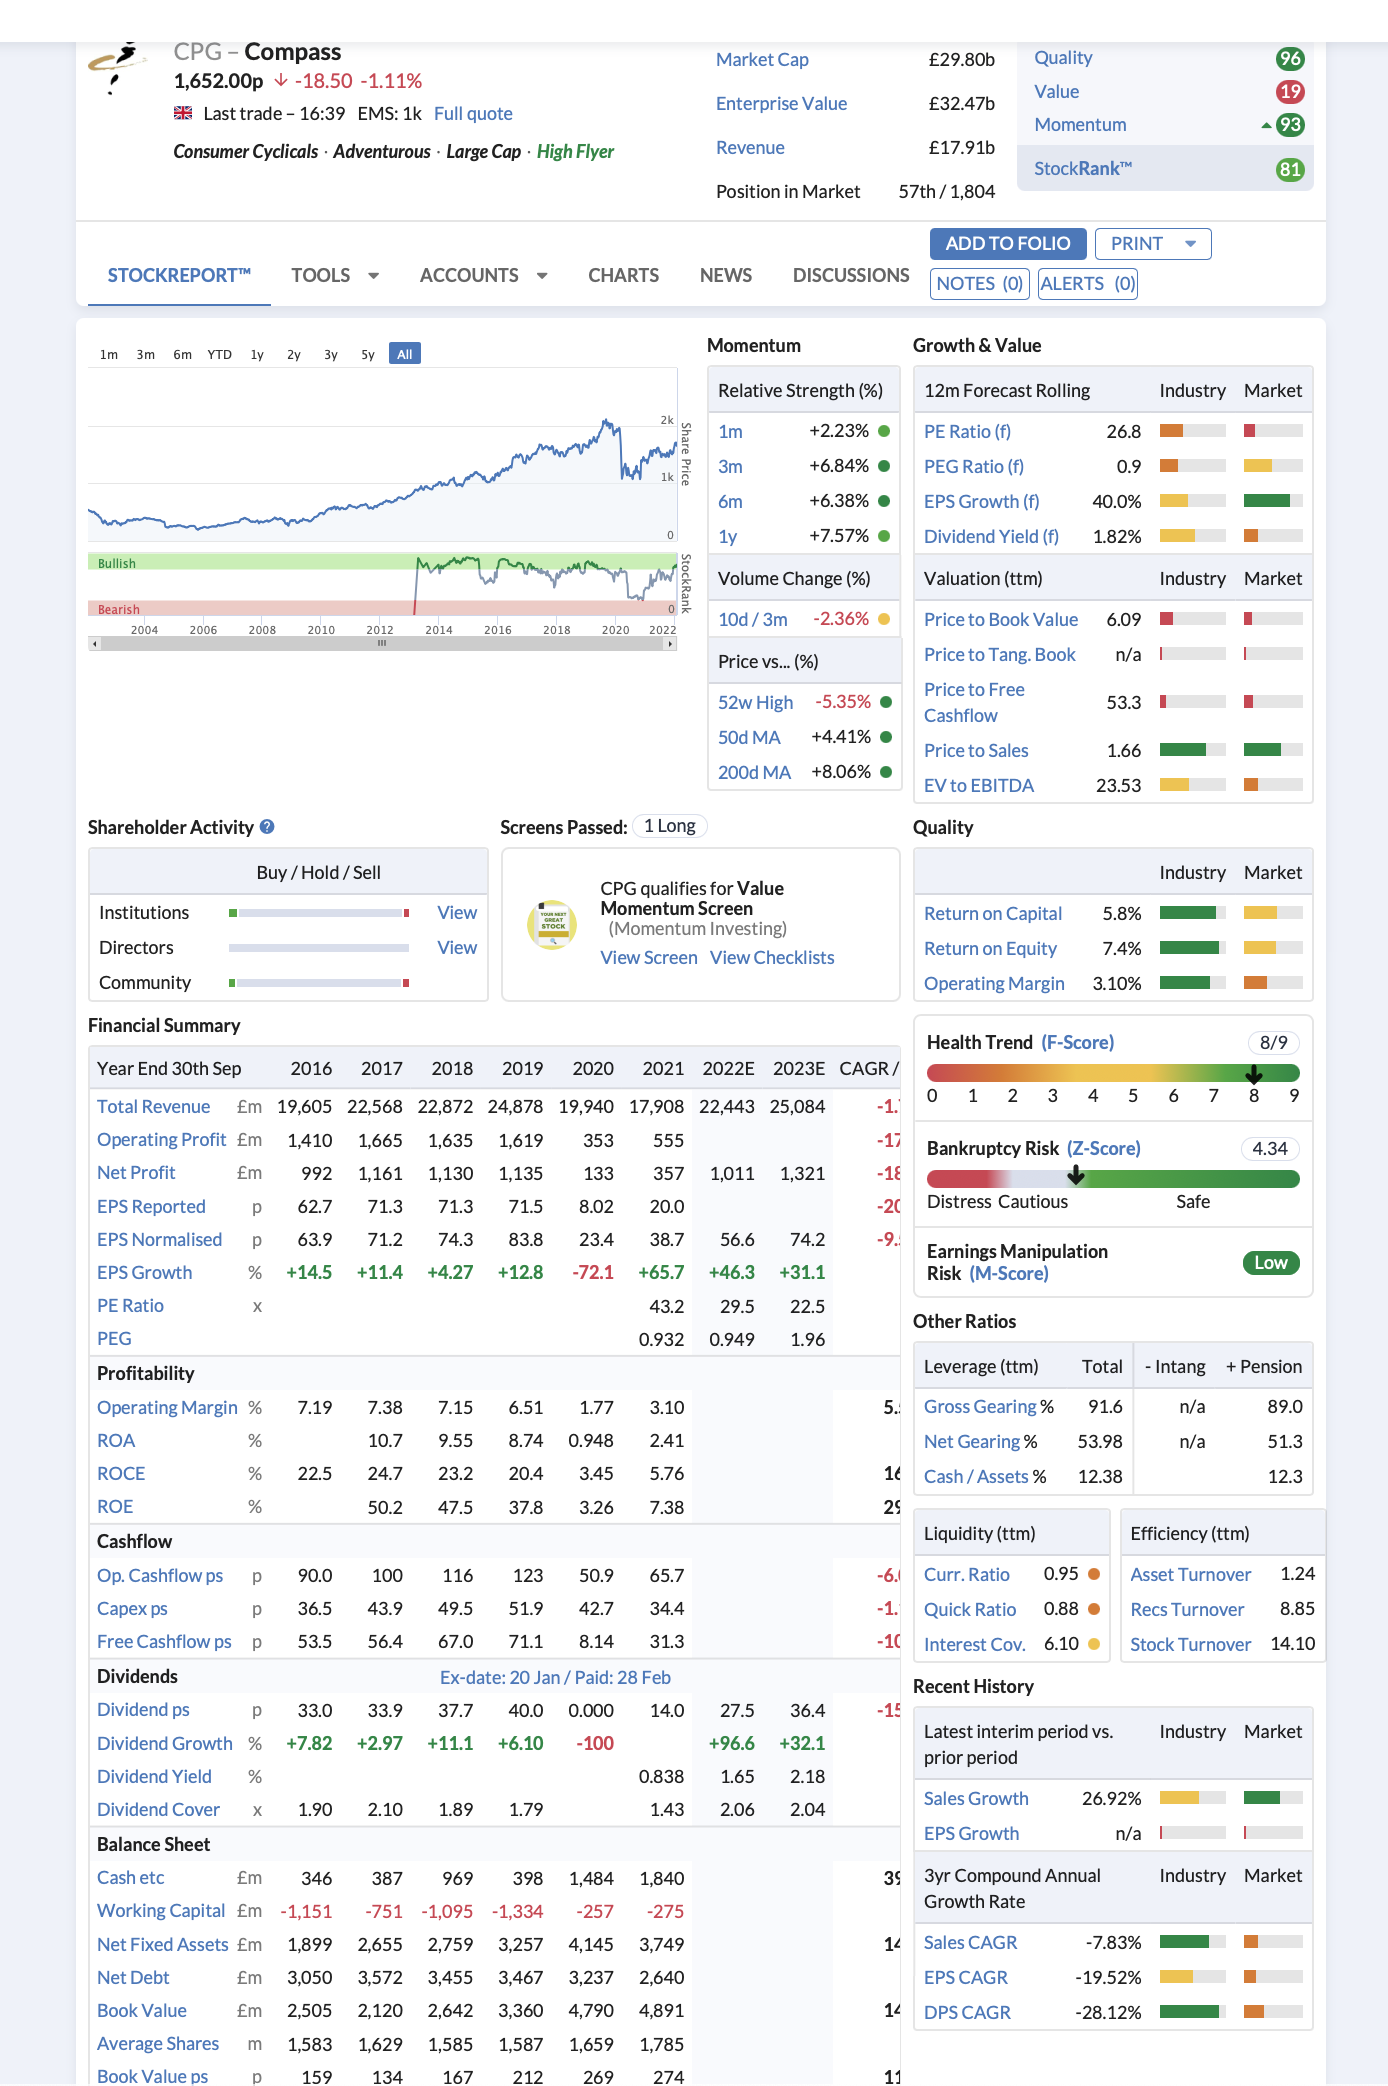Open the Market Cap link
Image resolution: width=1388 pixels, height=2086 pixels.
coord(762,60)
